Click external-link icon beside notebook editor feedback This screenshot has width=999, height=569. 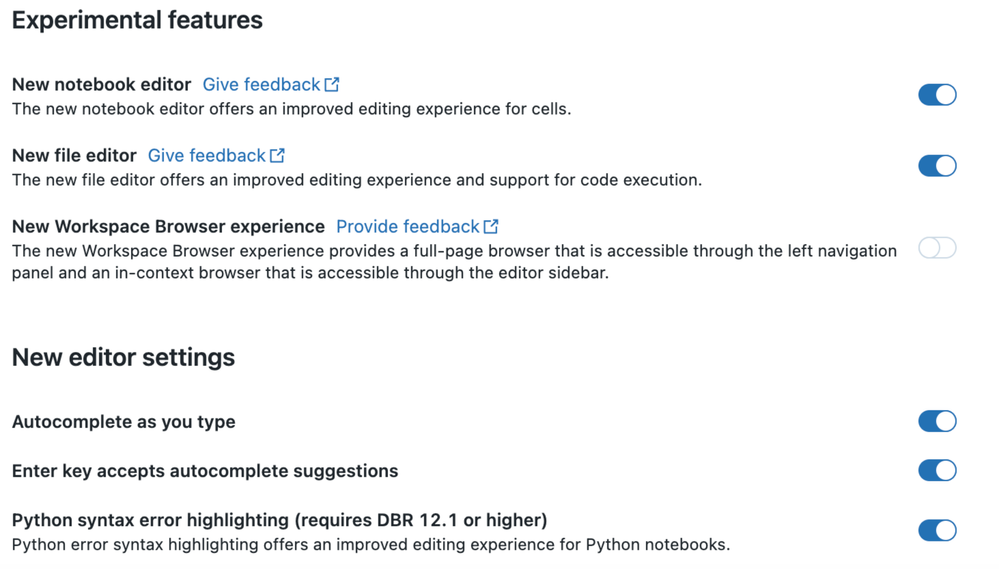[x=332, y=85]
